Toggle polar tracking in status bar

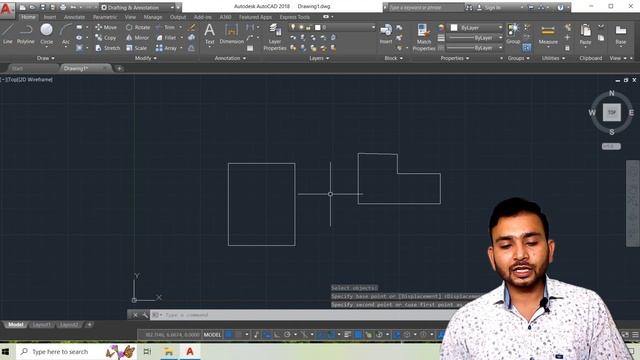pos(287,335)
